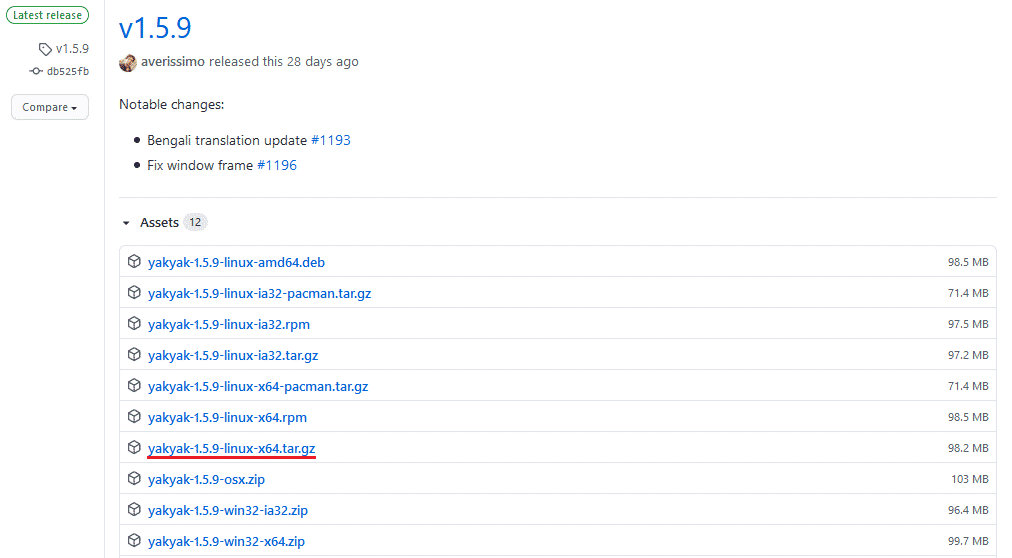The height and width of the screenshot is (558, 1012).
Task: Click the package icon beside yakyak-1.5.9-linux-x64.rpm
Action: coord(134,416)
